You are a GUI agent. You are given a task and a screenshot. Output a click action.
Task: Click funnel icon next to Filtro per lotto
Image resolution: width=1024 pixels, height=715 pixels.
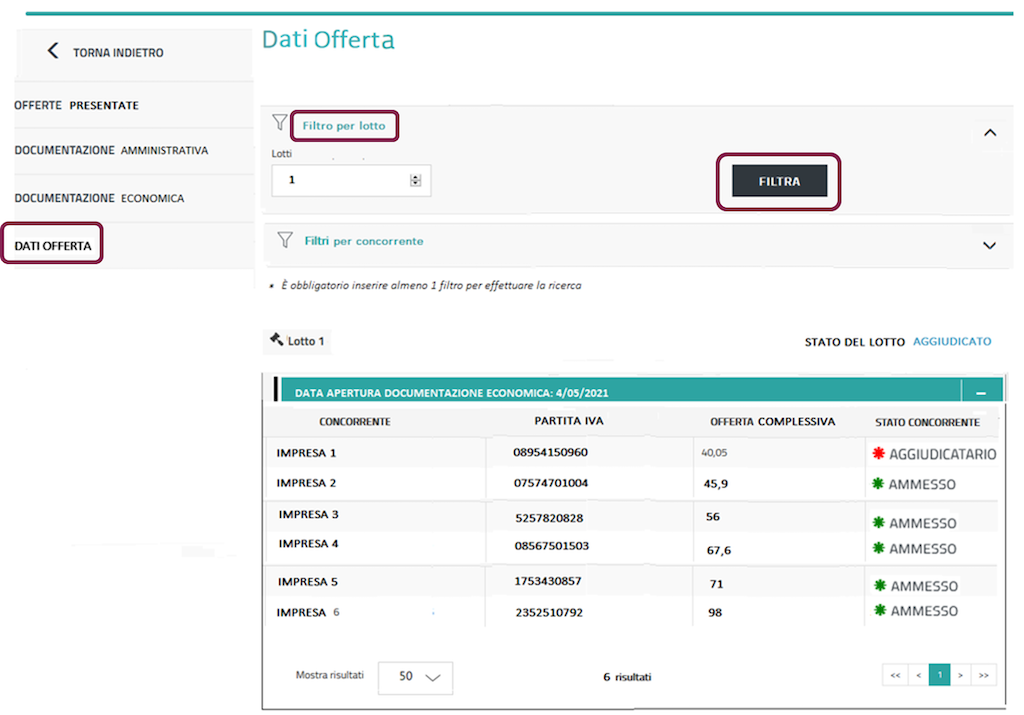click(x=280, y=123)
